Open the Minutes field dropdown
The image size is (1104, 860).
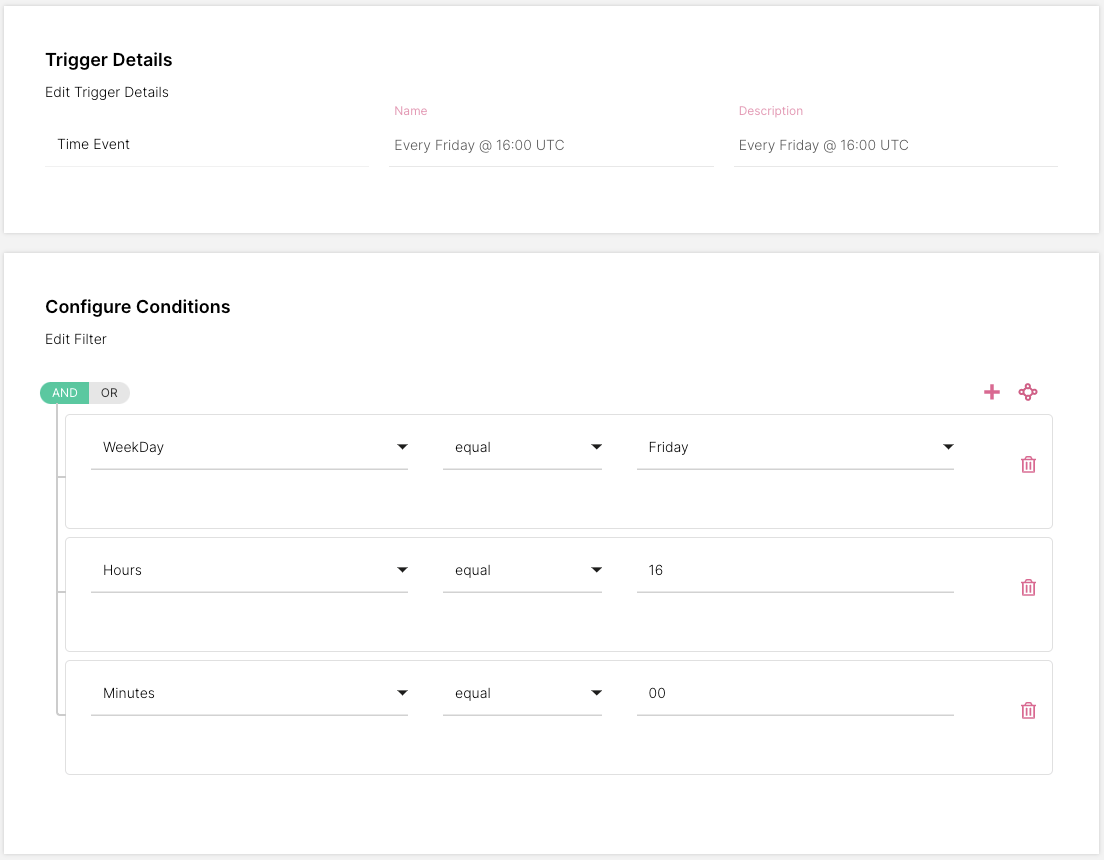pyautogui.click(x=249, y=693)
